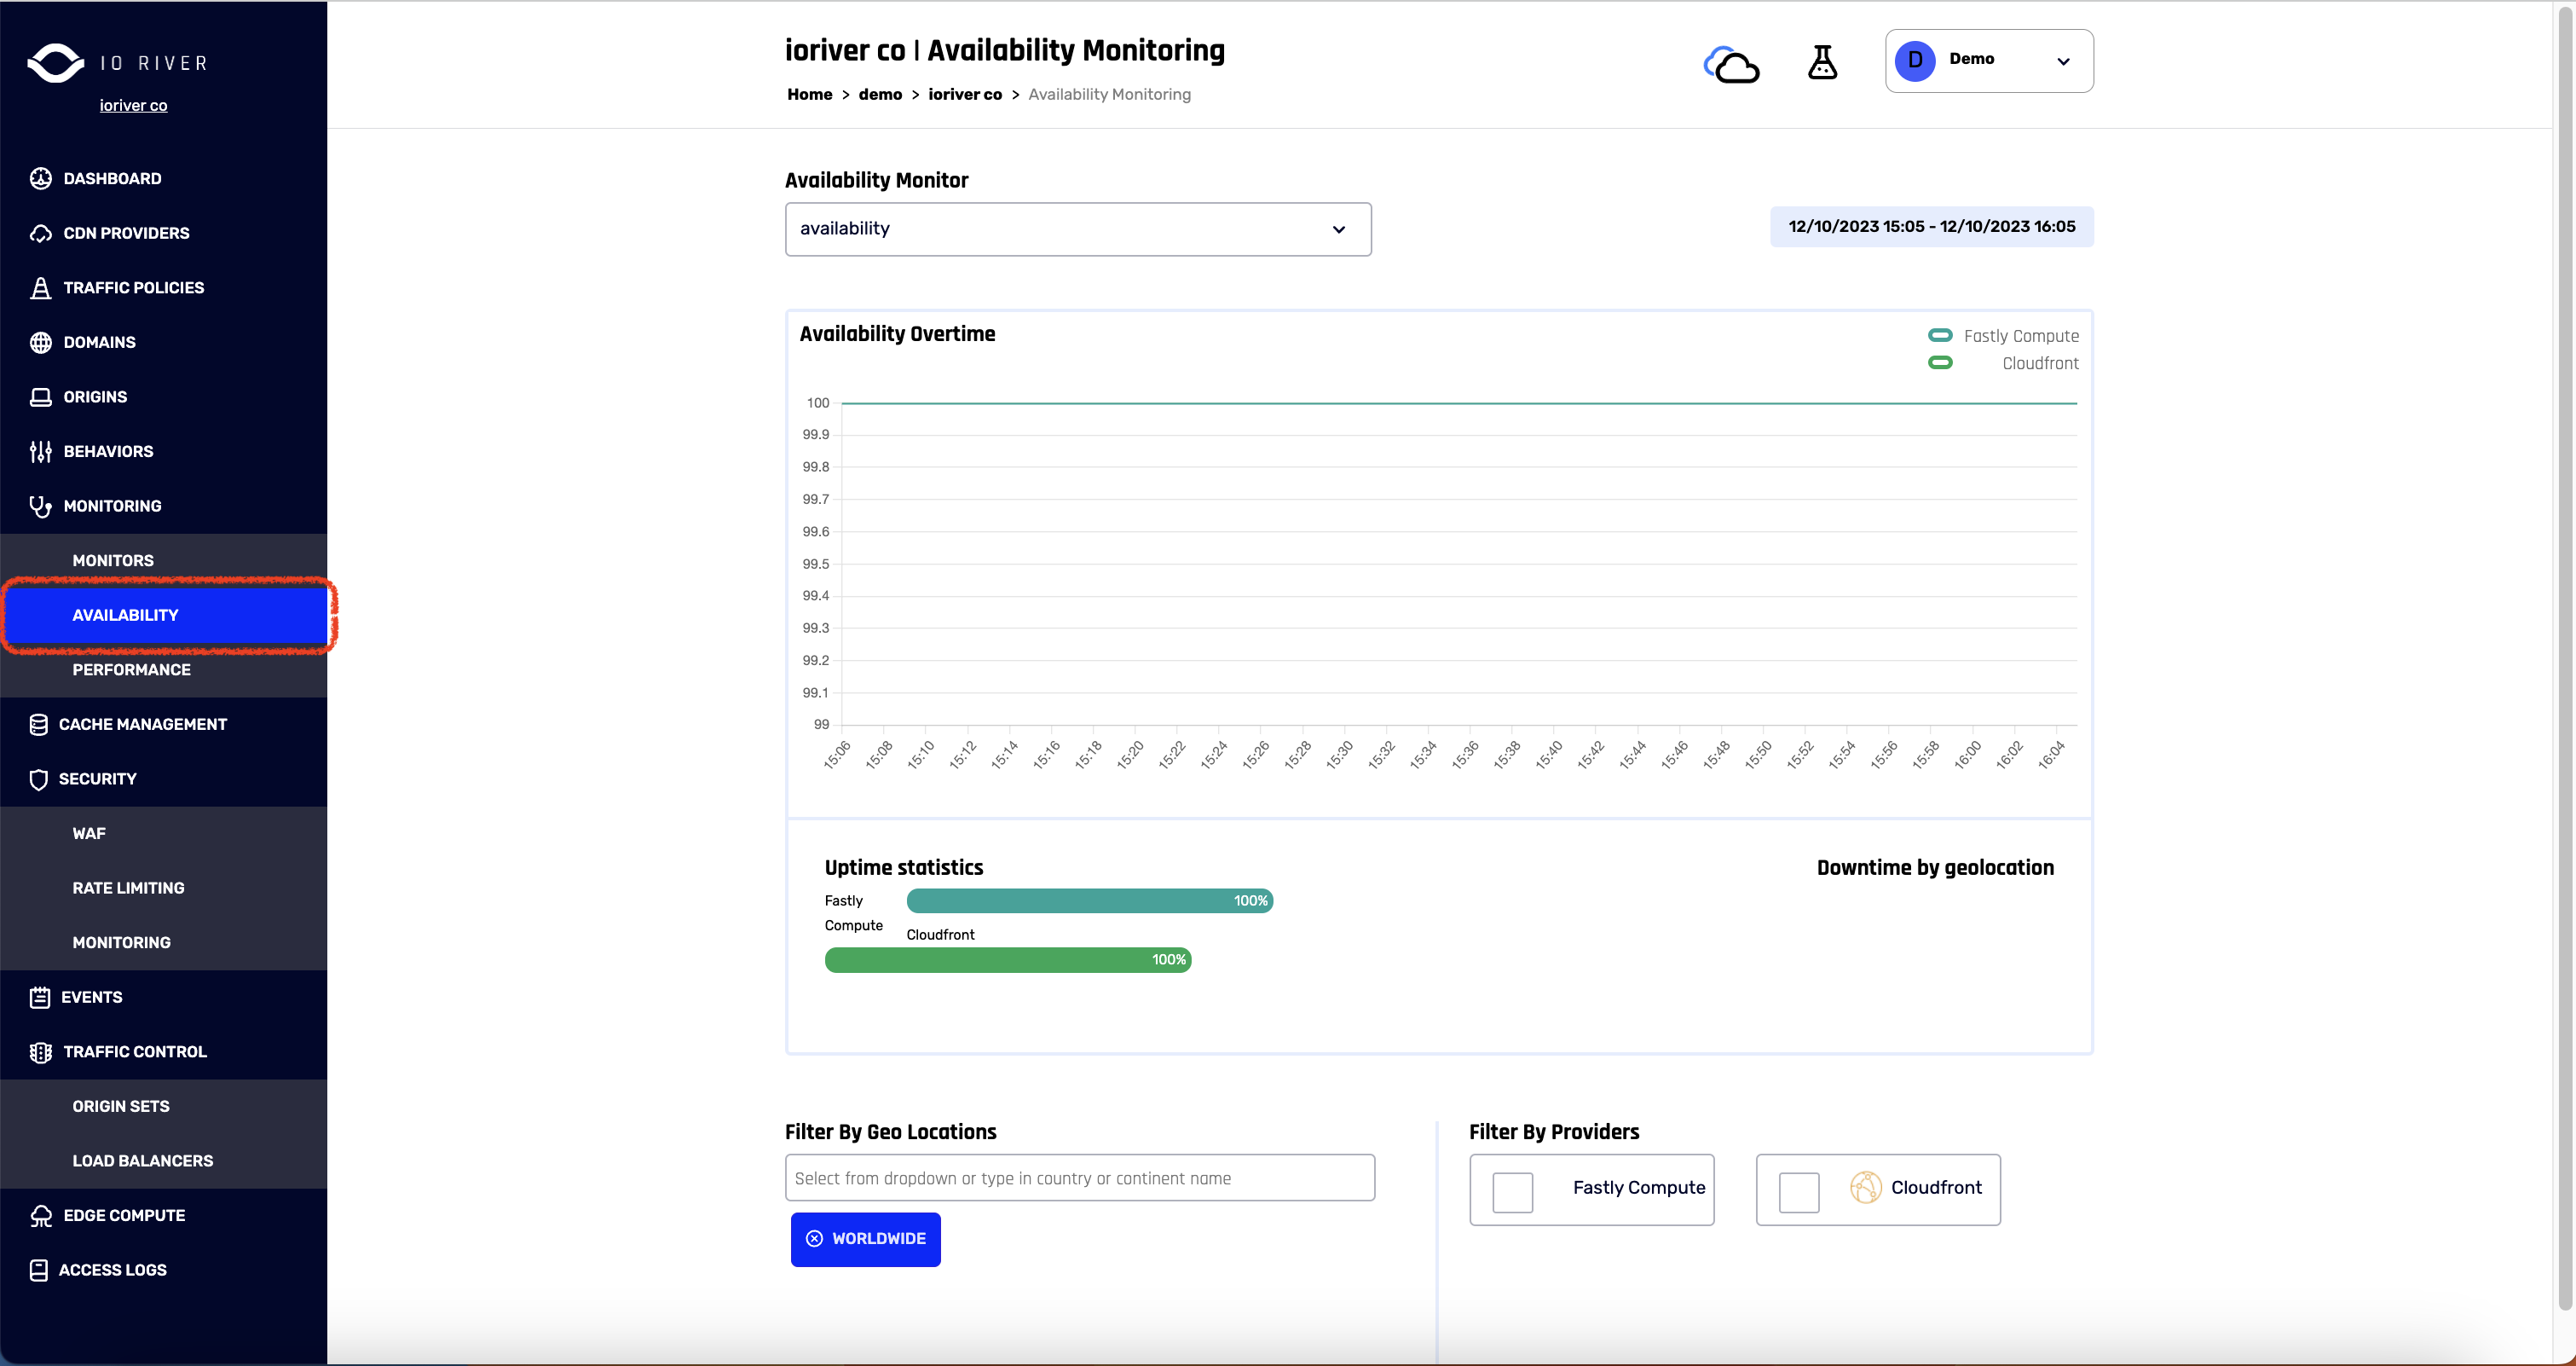The width and height of the screenshot is (2576, 1366).
Task: Click the Geo Locations input field
Action: tap(1080, 1177)
